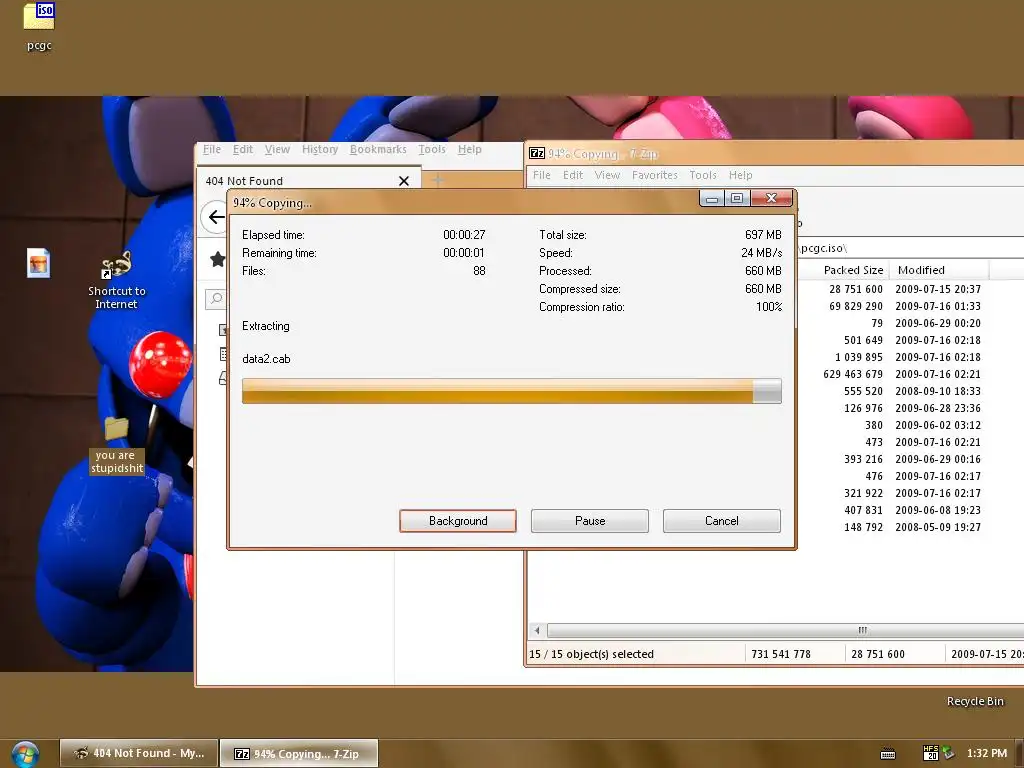Select row with packed size 1 039 895
Viewport: 1024px width, 768px height.
pos(910,357)
